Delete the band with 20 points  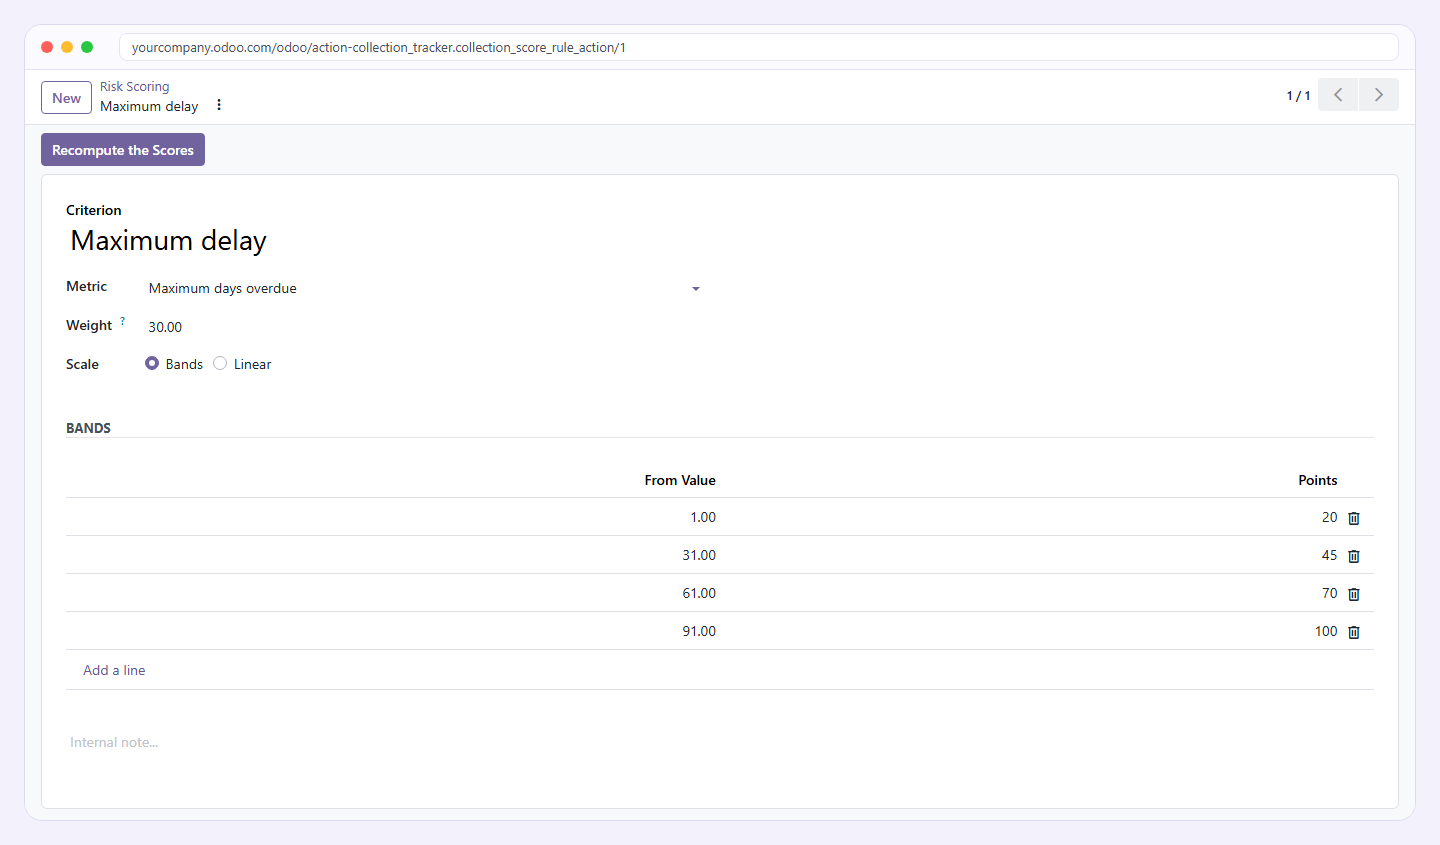click(1354, 518)
